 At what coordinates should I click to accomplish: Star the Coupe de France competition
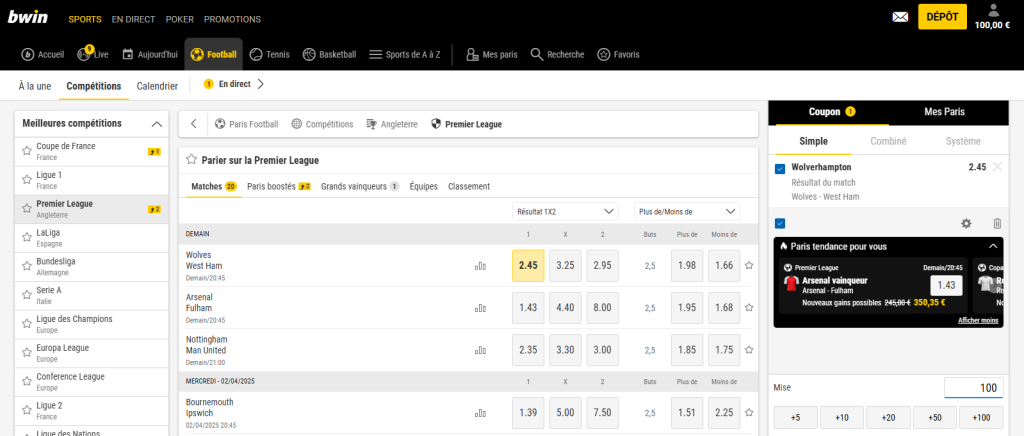pyautogui.click(x=27, y=151)
